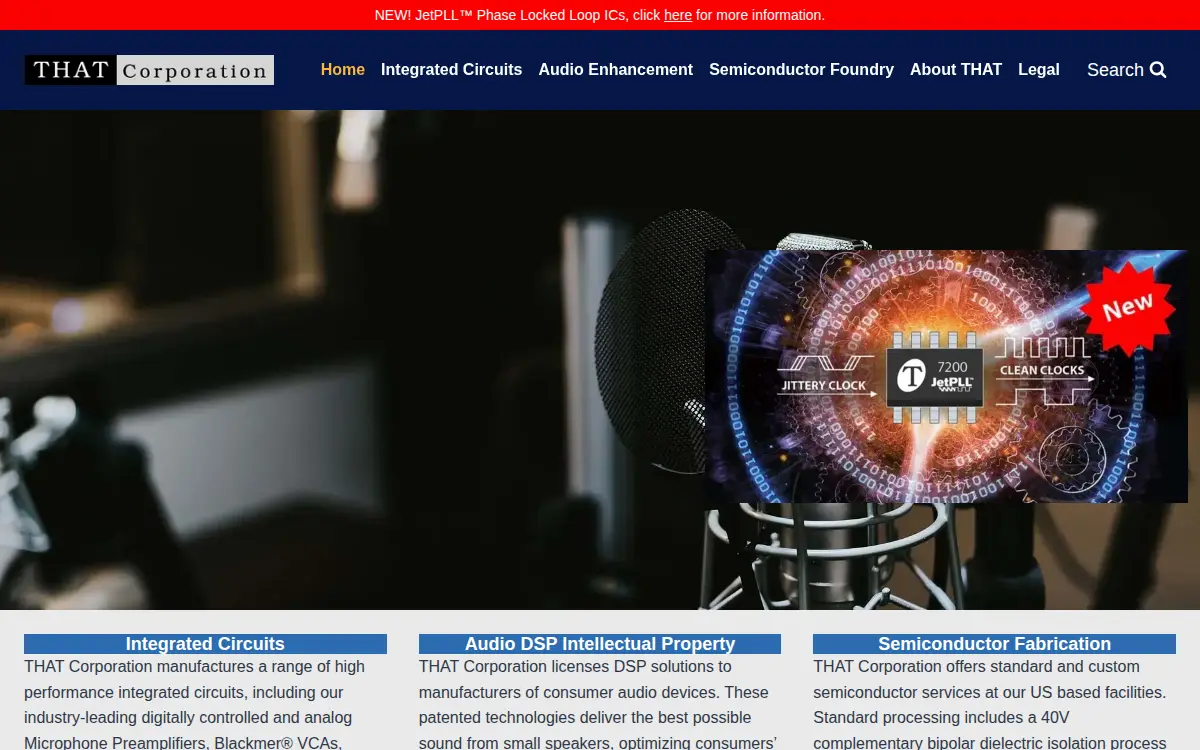Open the JetPLL 7200 promotional banner image
1200x750 pixels.
pyautogui.click(x=946, y=376)
